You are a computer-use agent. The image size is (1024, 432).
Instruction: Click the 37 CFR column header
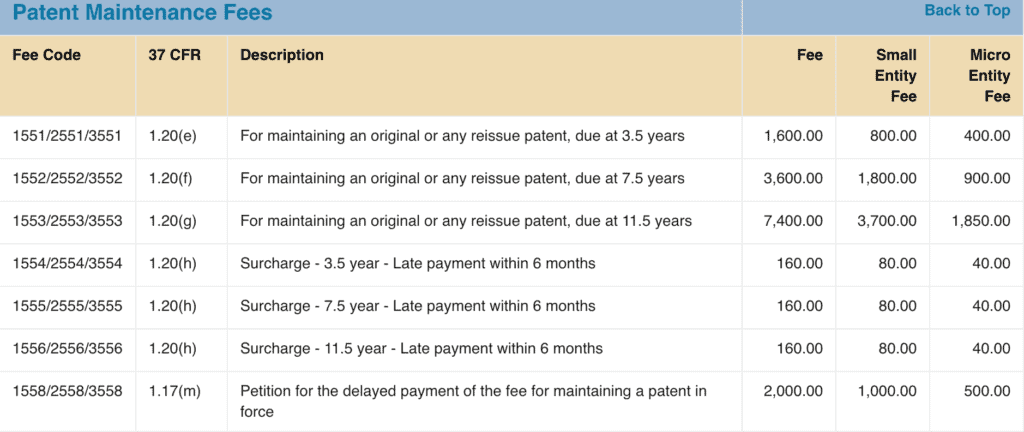point(174,55)
